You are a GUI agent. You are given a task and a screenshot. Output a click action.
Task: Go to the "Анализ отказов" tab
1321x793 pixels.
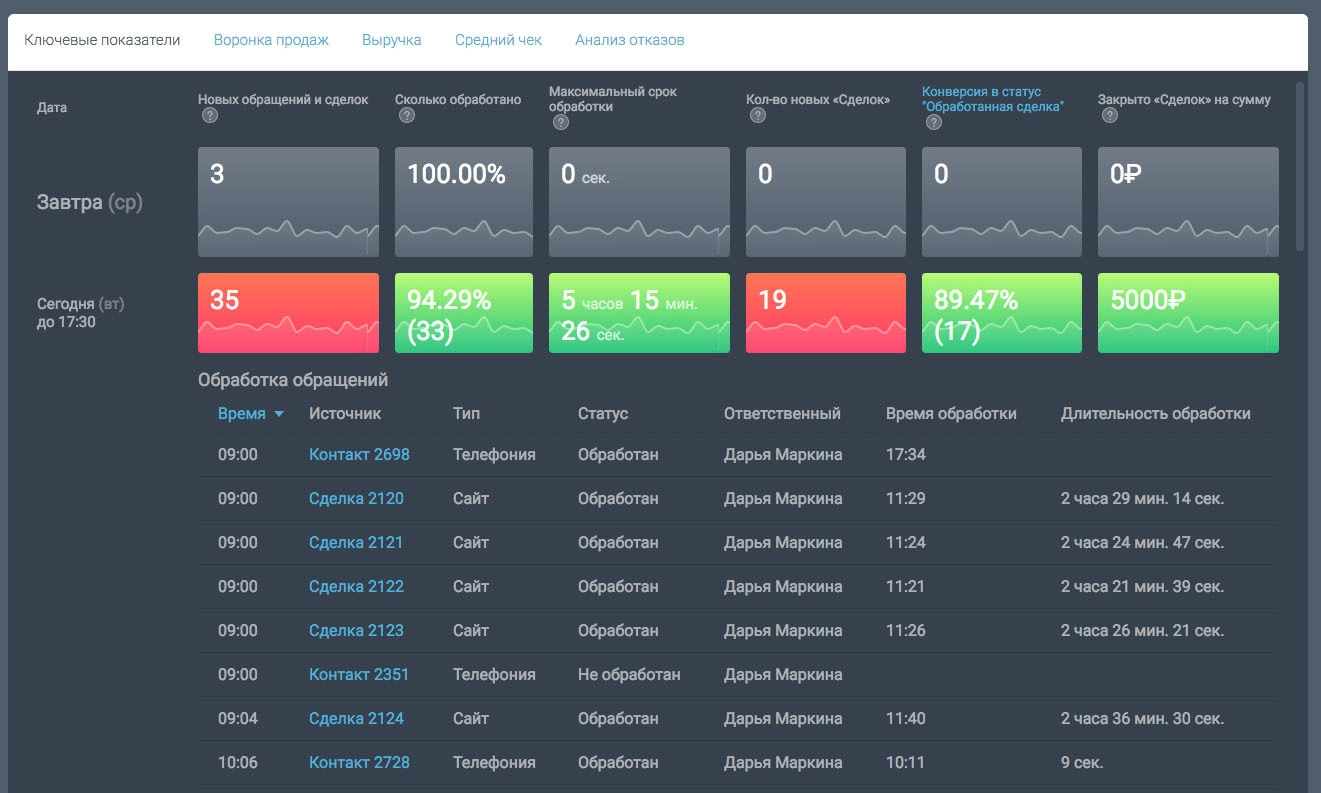coord(629,40)
